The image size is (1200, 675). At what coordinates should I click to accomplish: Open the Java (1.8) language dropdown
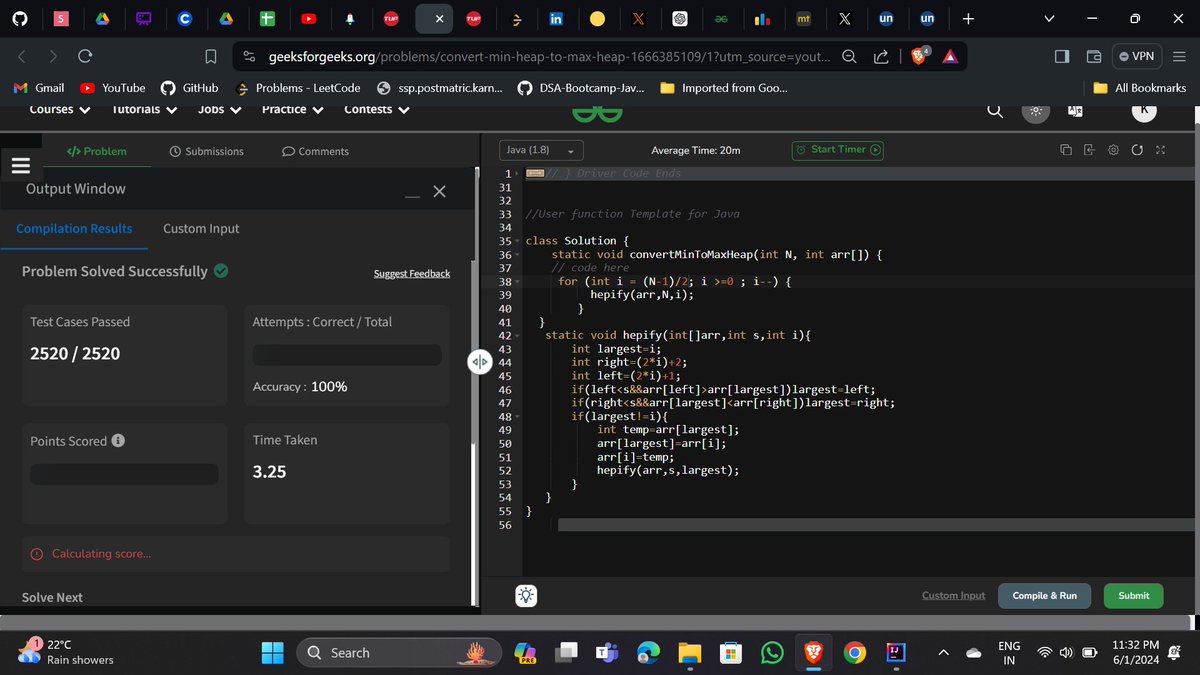pyautogui.click(x=541, y=150)
